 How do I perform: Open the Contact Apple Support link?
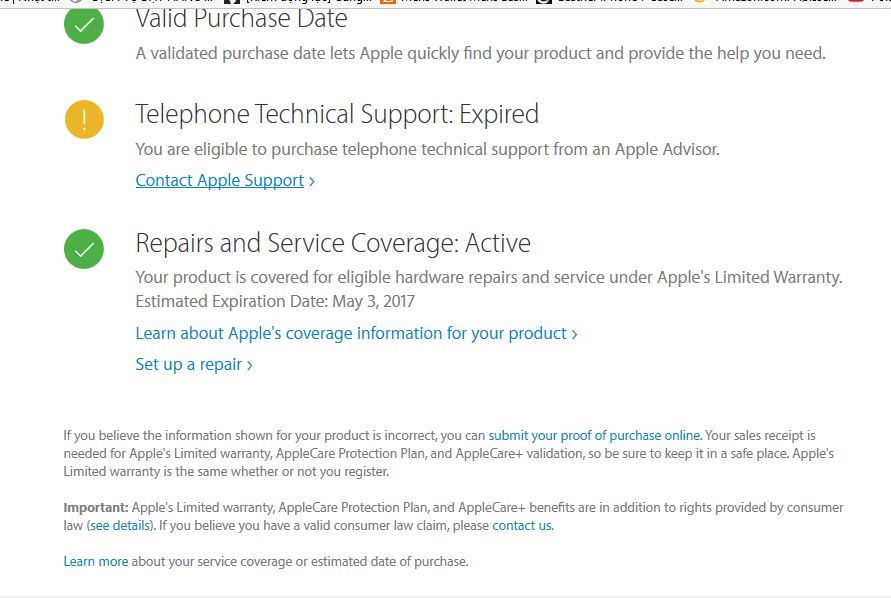[220, 180]
